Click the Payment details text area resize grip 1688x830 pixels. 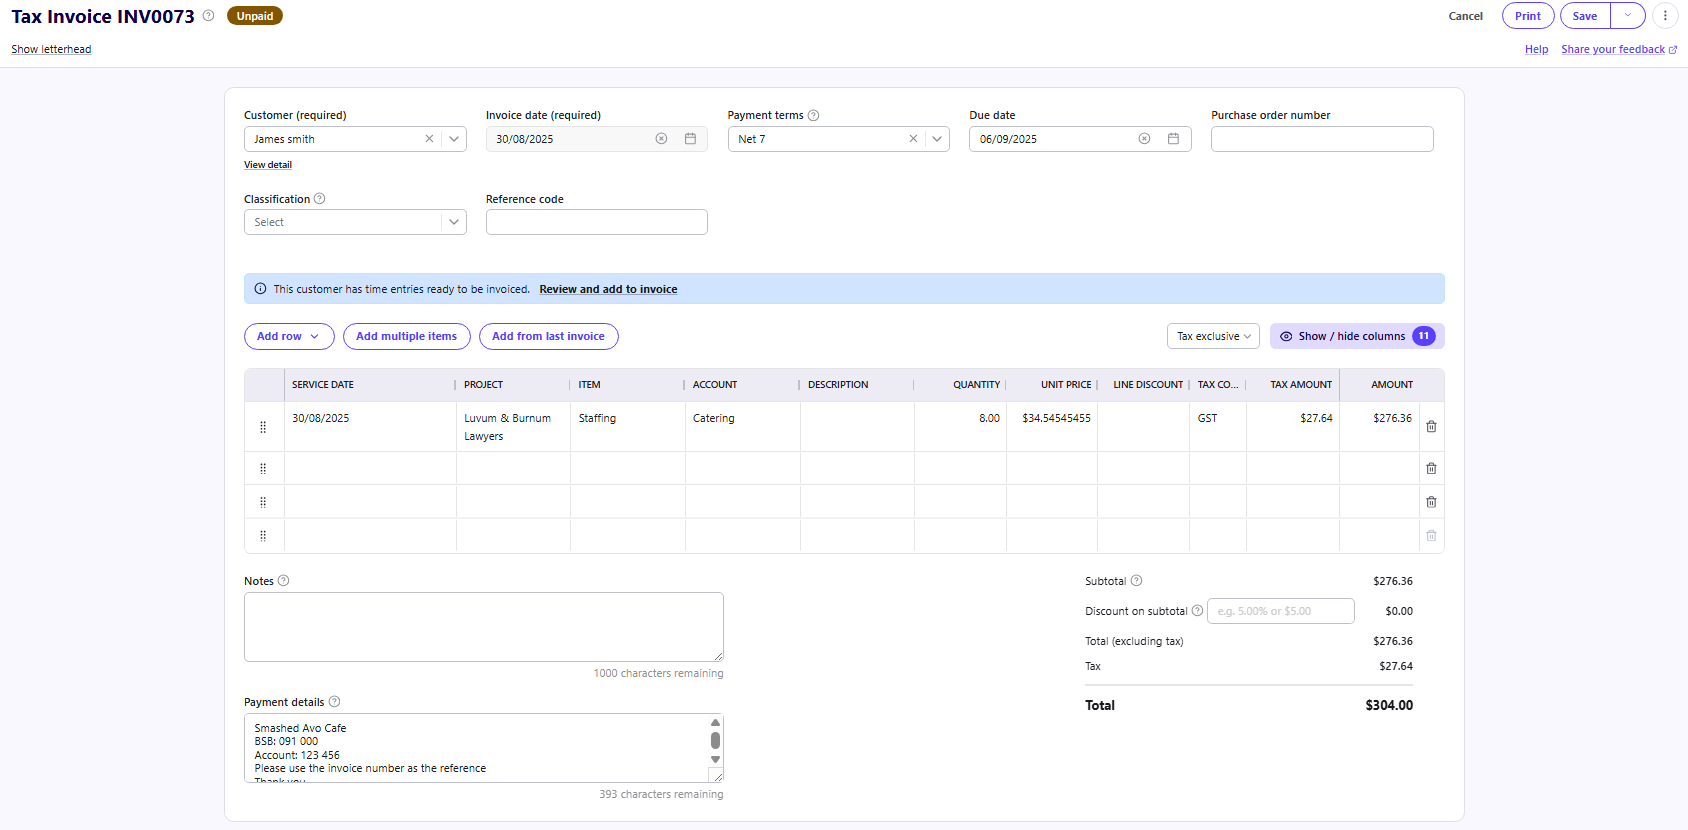[x=716, y=775]
